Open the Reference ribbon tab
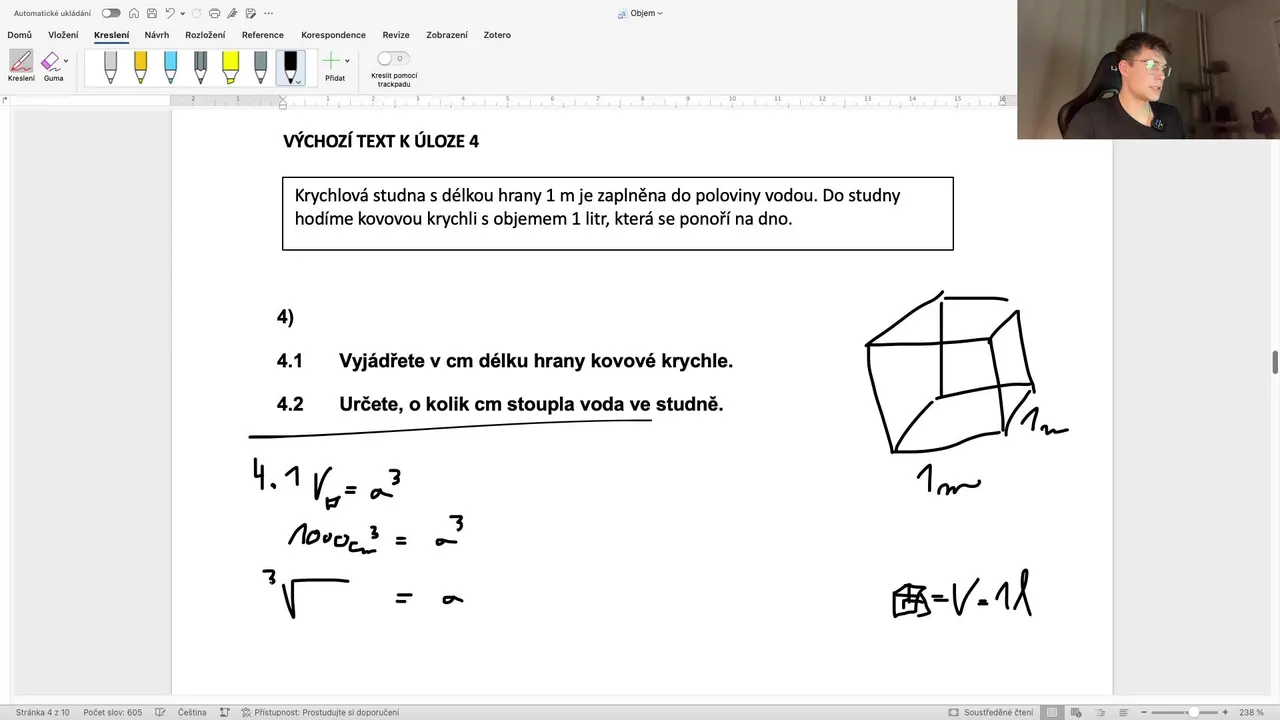 click(x=263, y=35)
